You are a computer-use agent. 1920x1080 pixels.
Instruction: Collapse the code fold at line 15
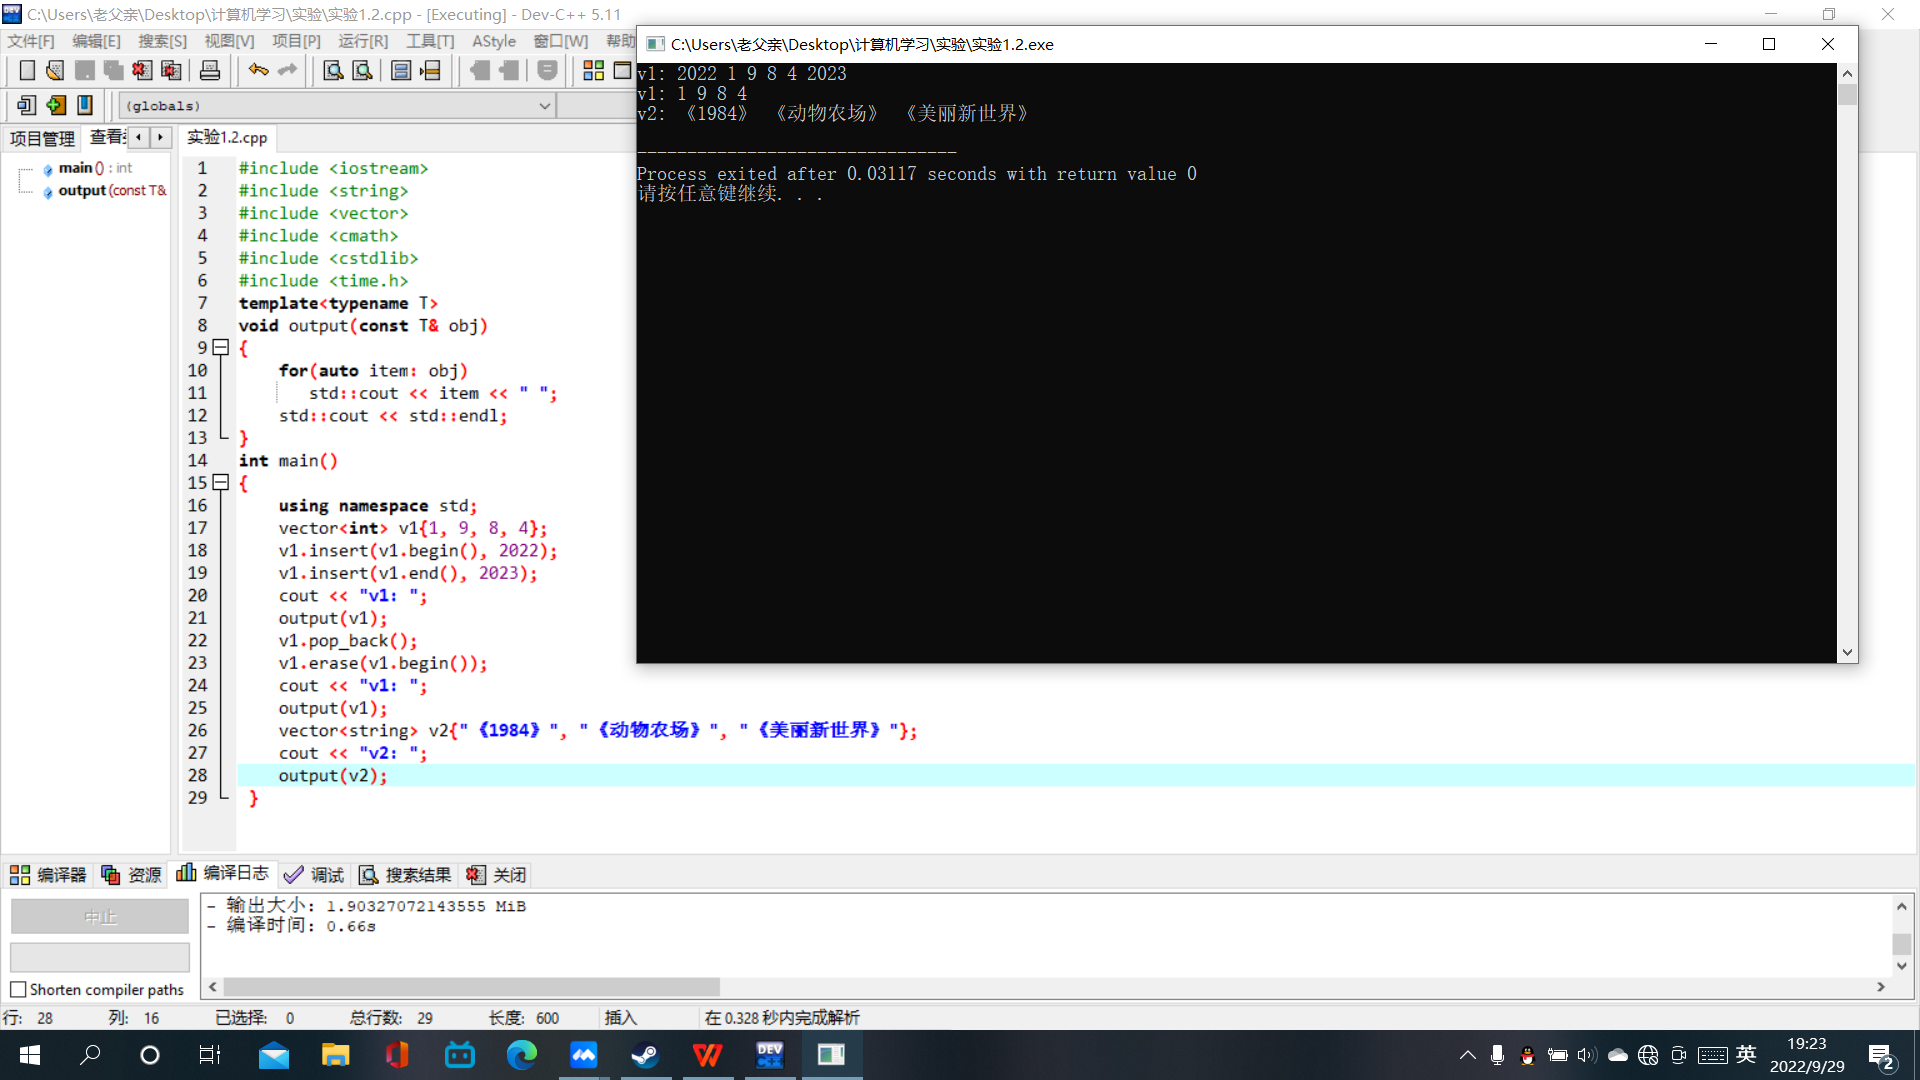tap(221, 482)
